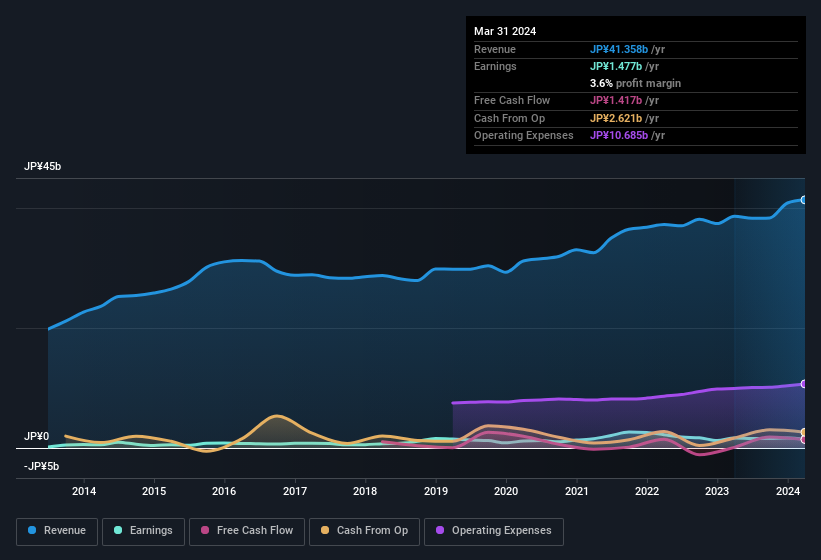This screenshot has height=560, width=821.
Task: Click the purple dot in Operating Expenses legend
Action: (441, 531)
